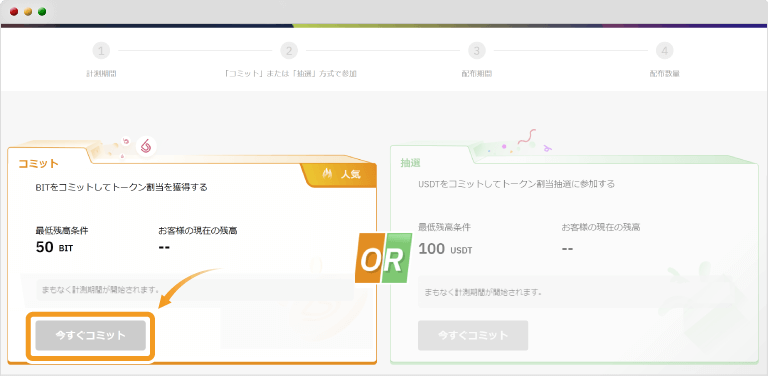Click the 計測期間 step label
The image size is (768, 376).
101,74
